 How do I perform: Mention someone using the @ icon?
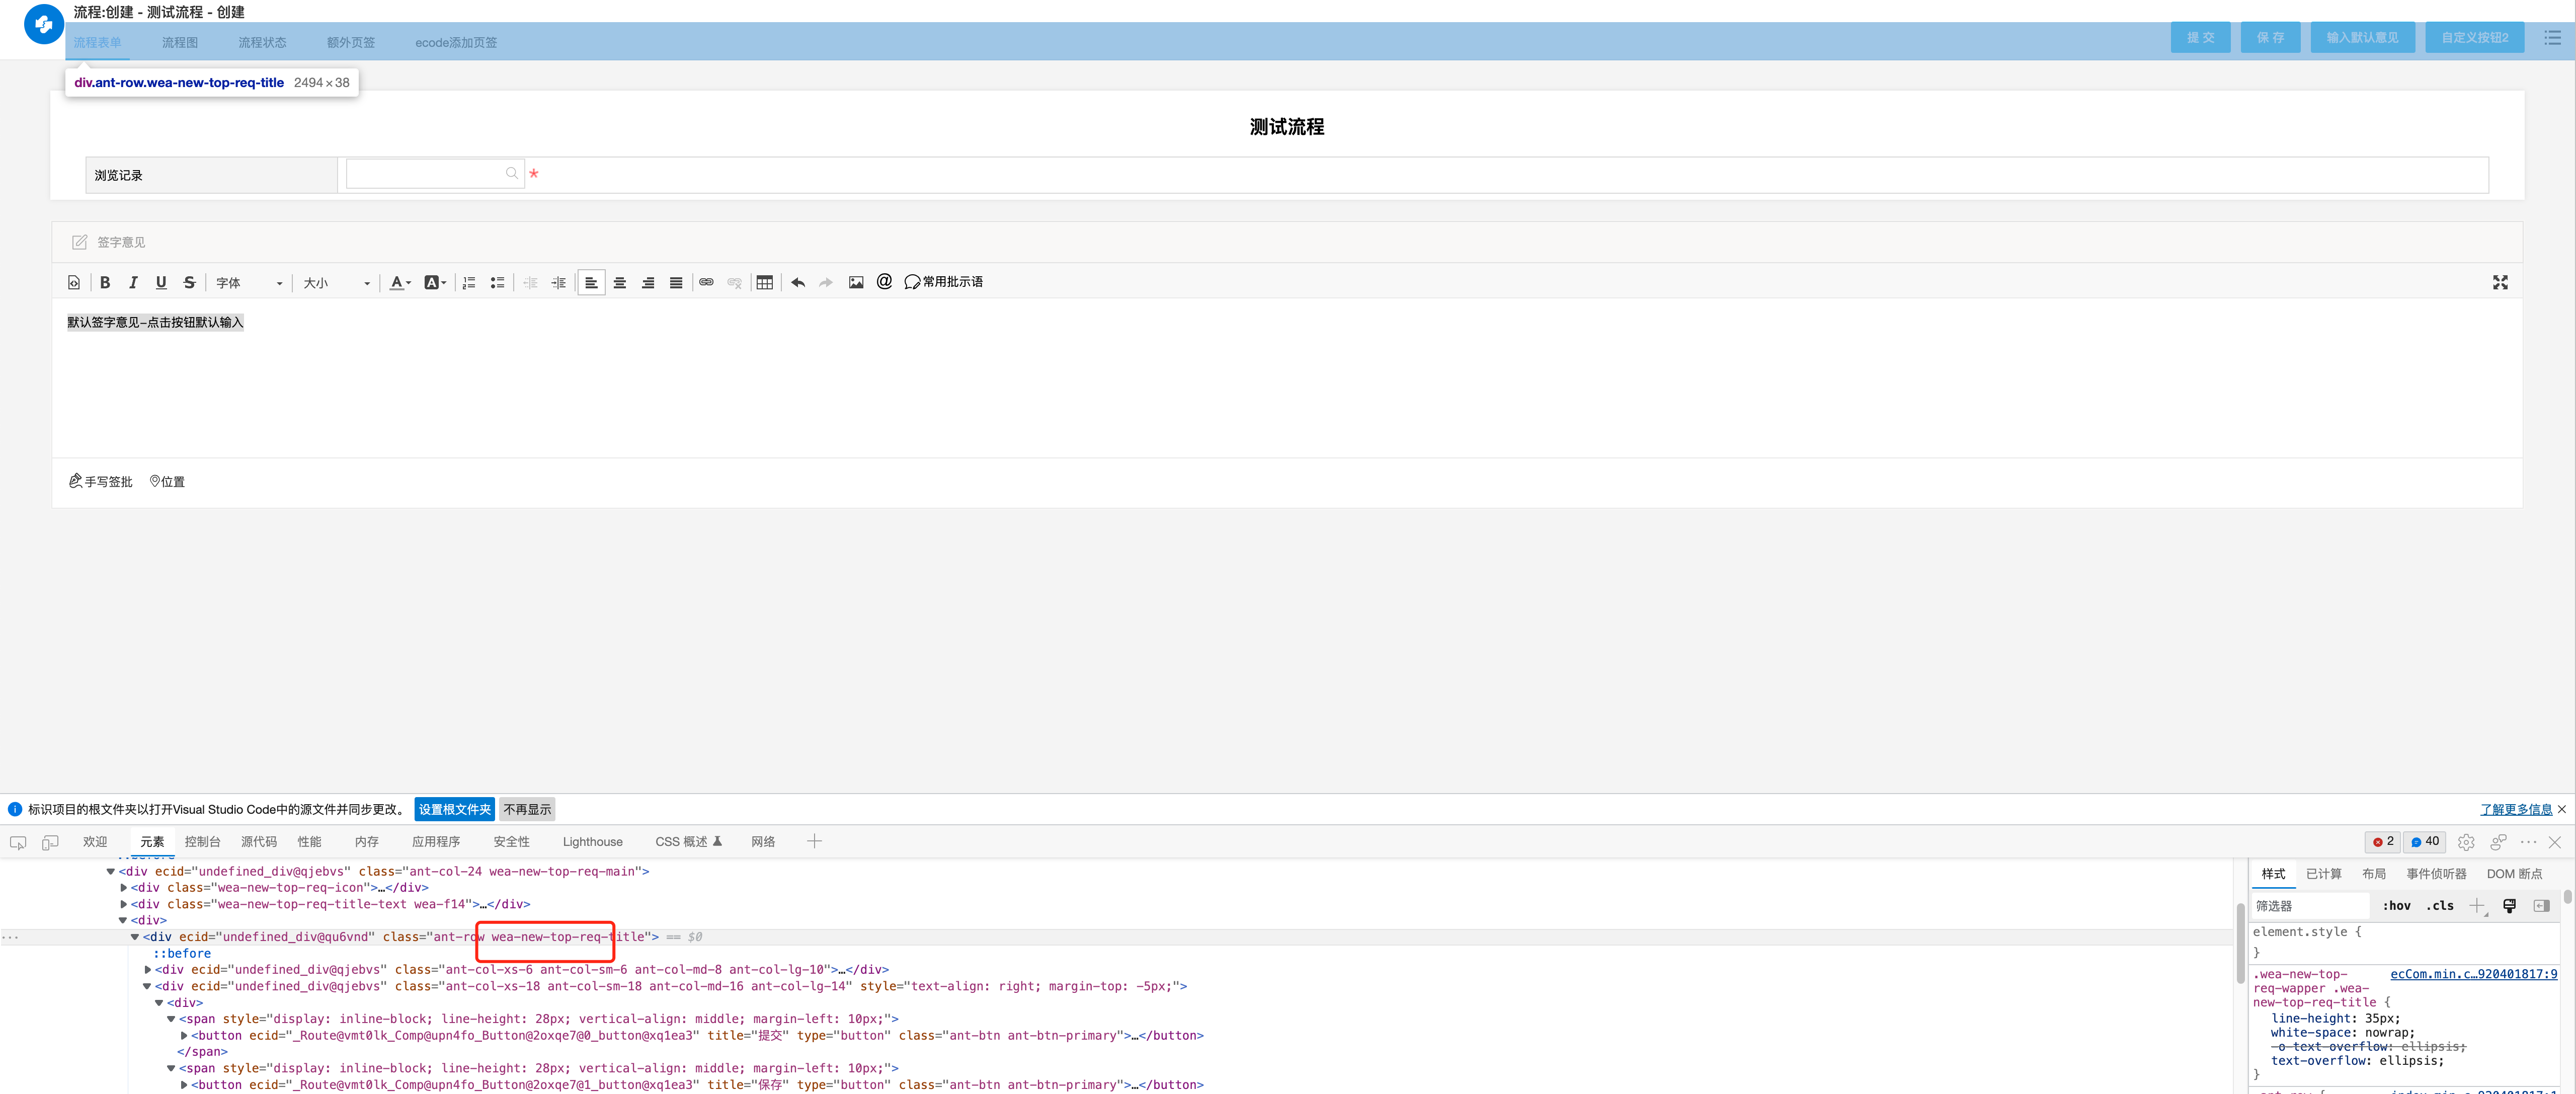[884, 282]
